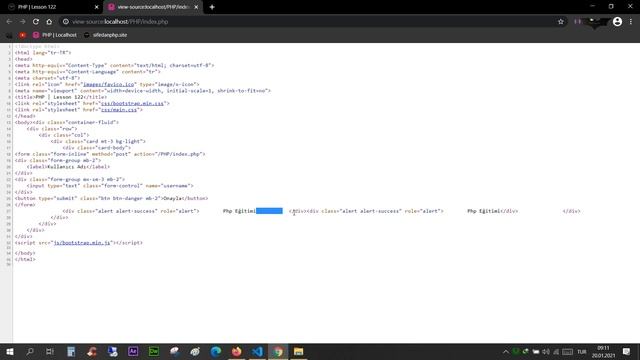Bookmark this page with the star icon
This screenshot has width=640, height=360.
click(x=561, y=22)
